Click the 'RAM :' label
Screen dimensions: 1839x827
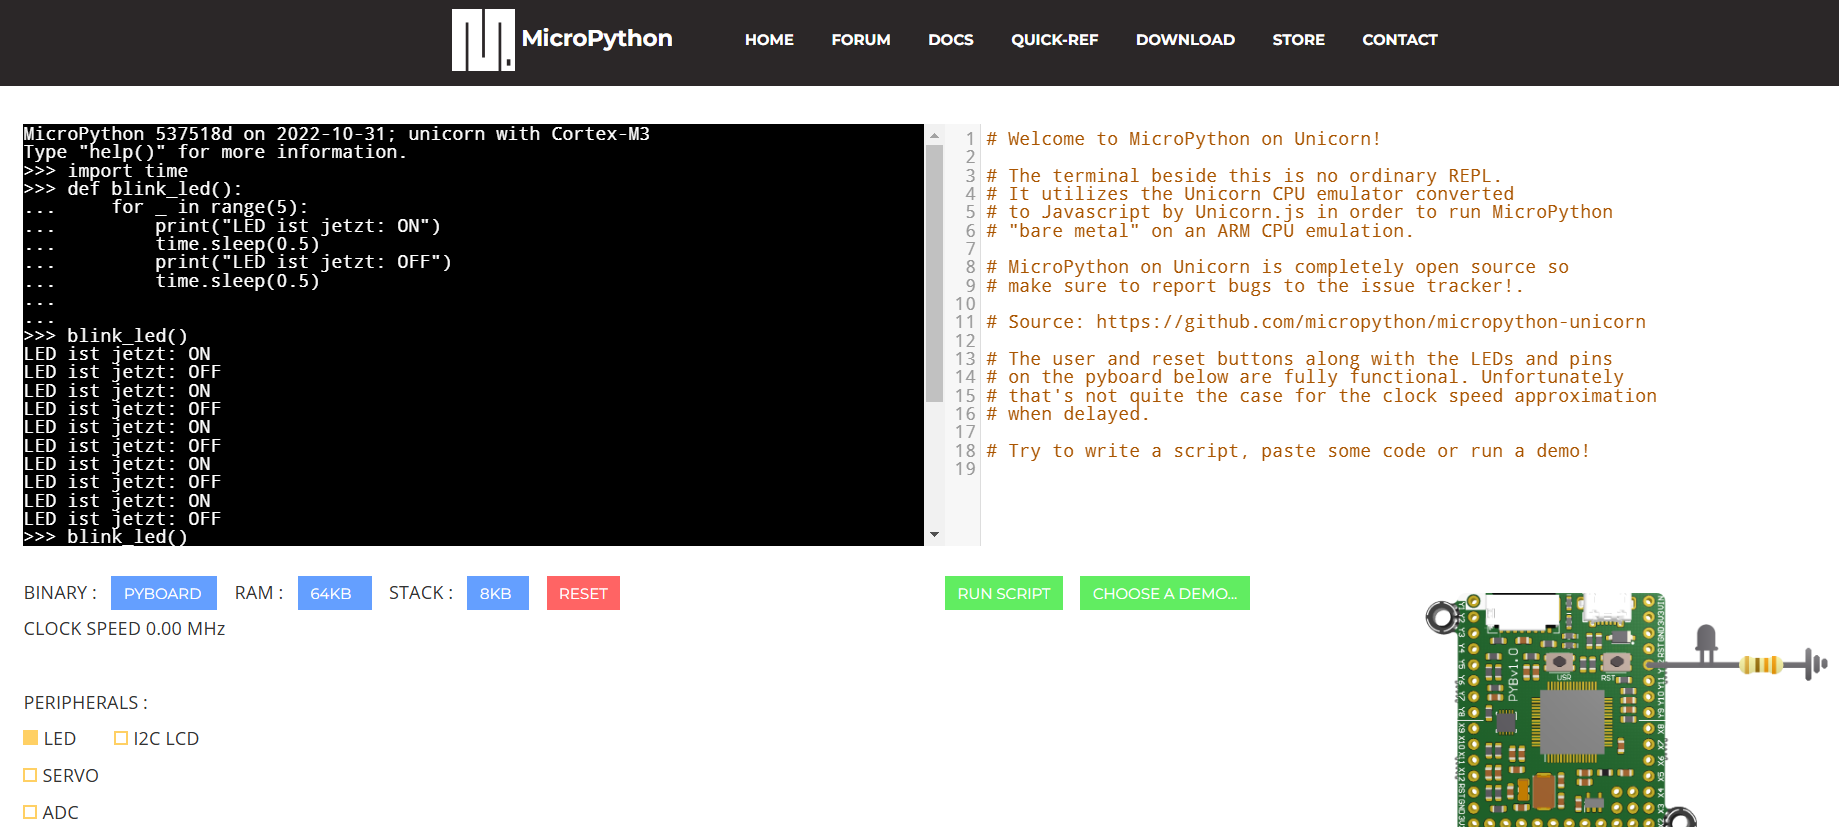pos(259,593)
